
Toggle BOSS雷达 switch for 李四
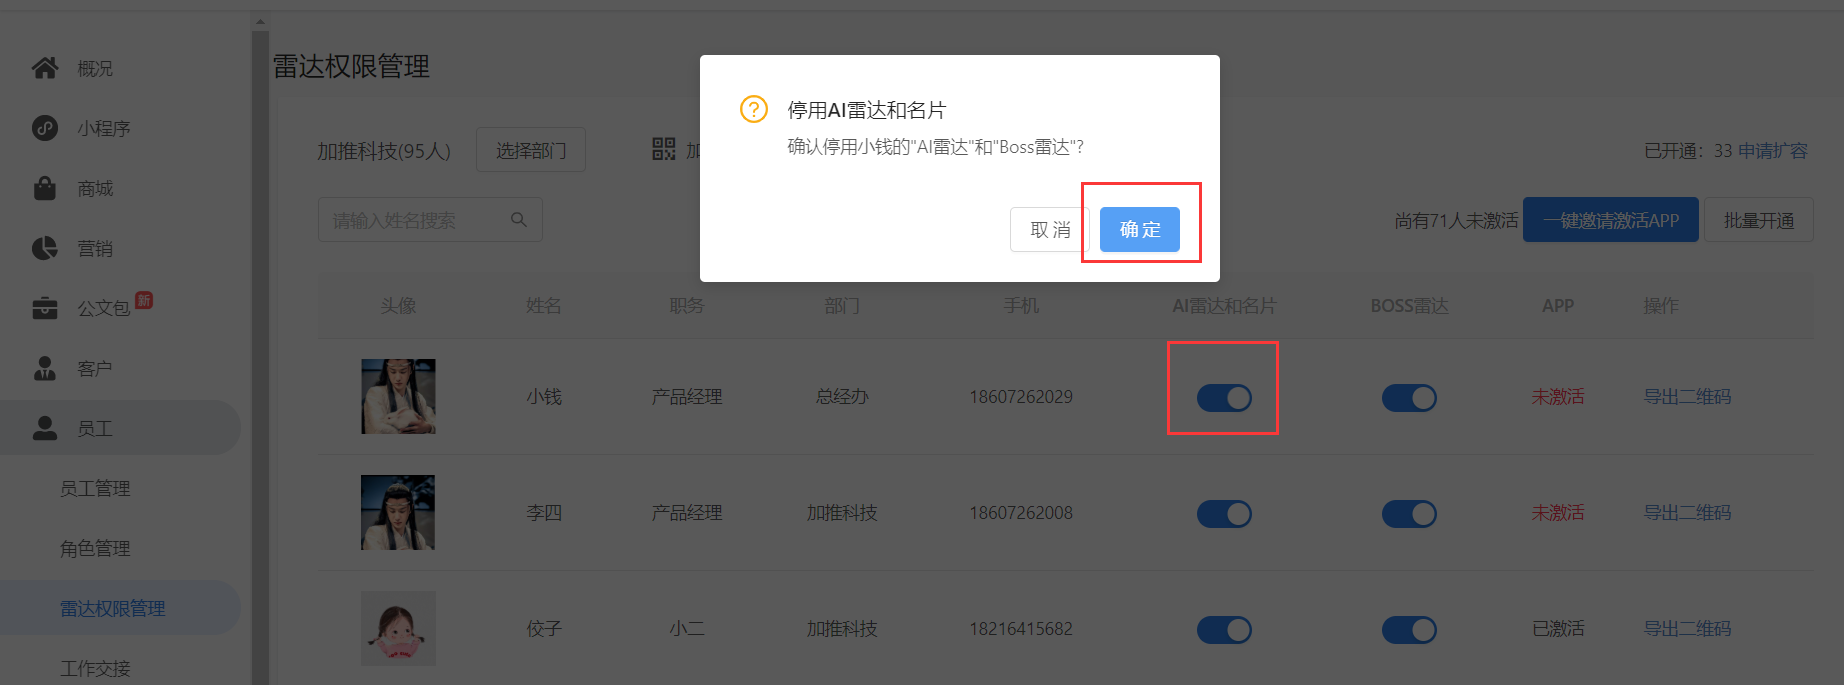[x=1409, y=514]
